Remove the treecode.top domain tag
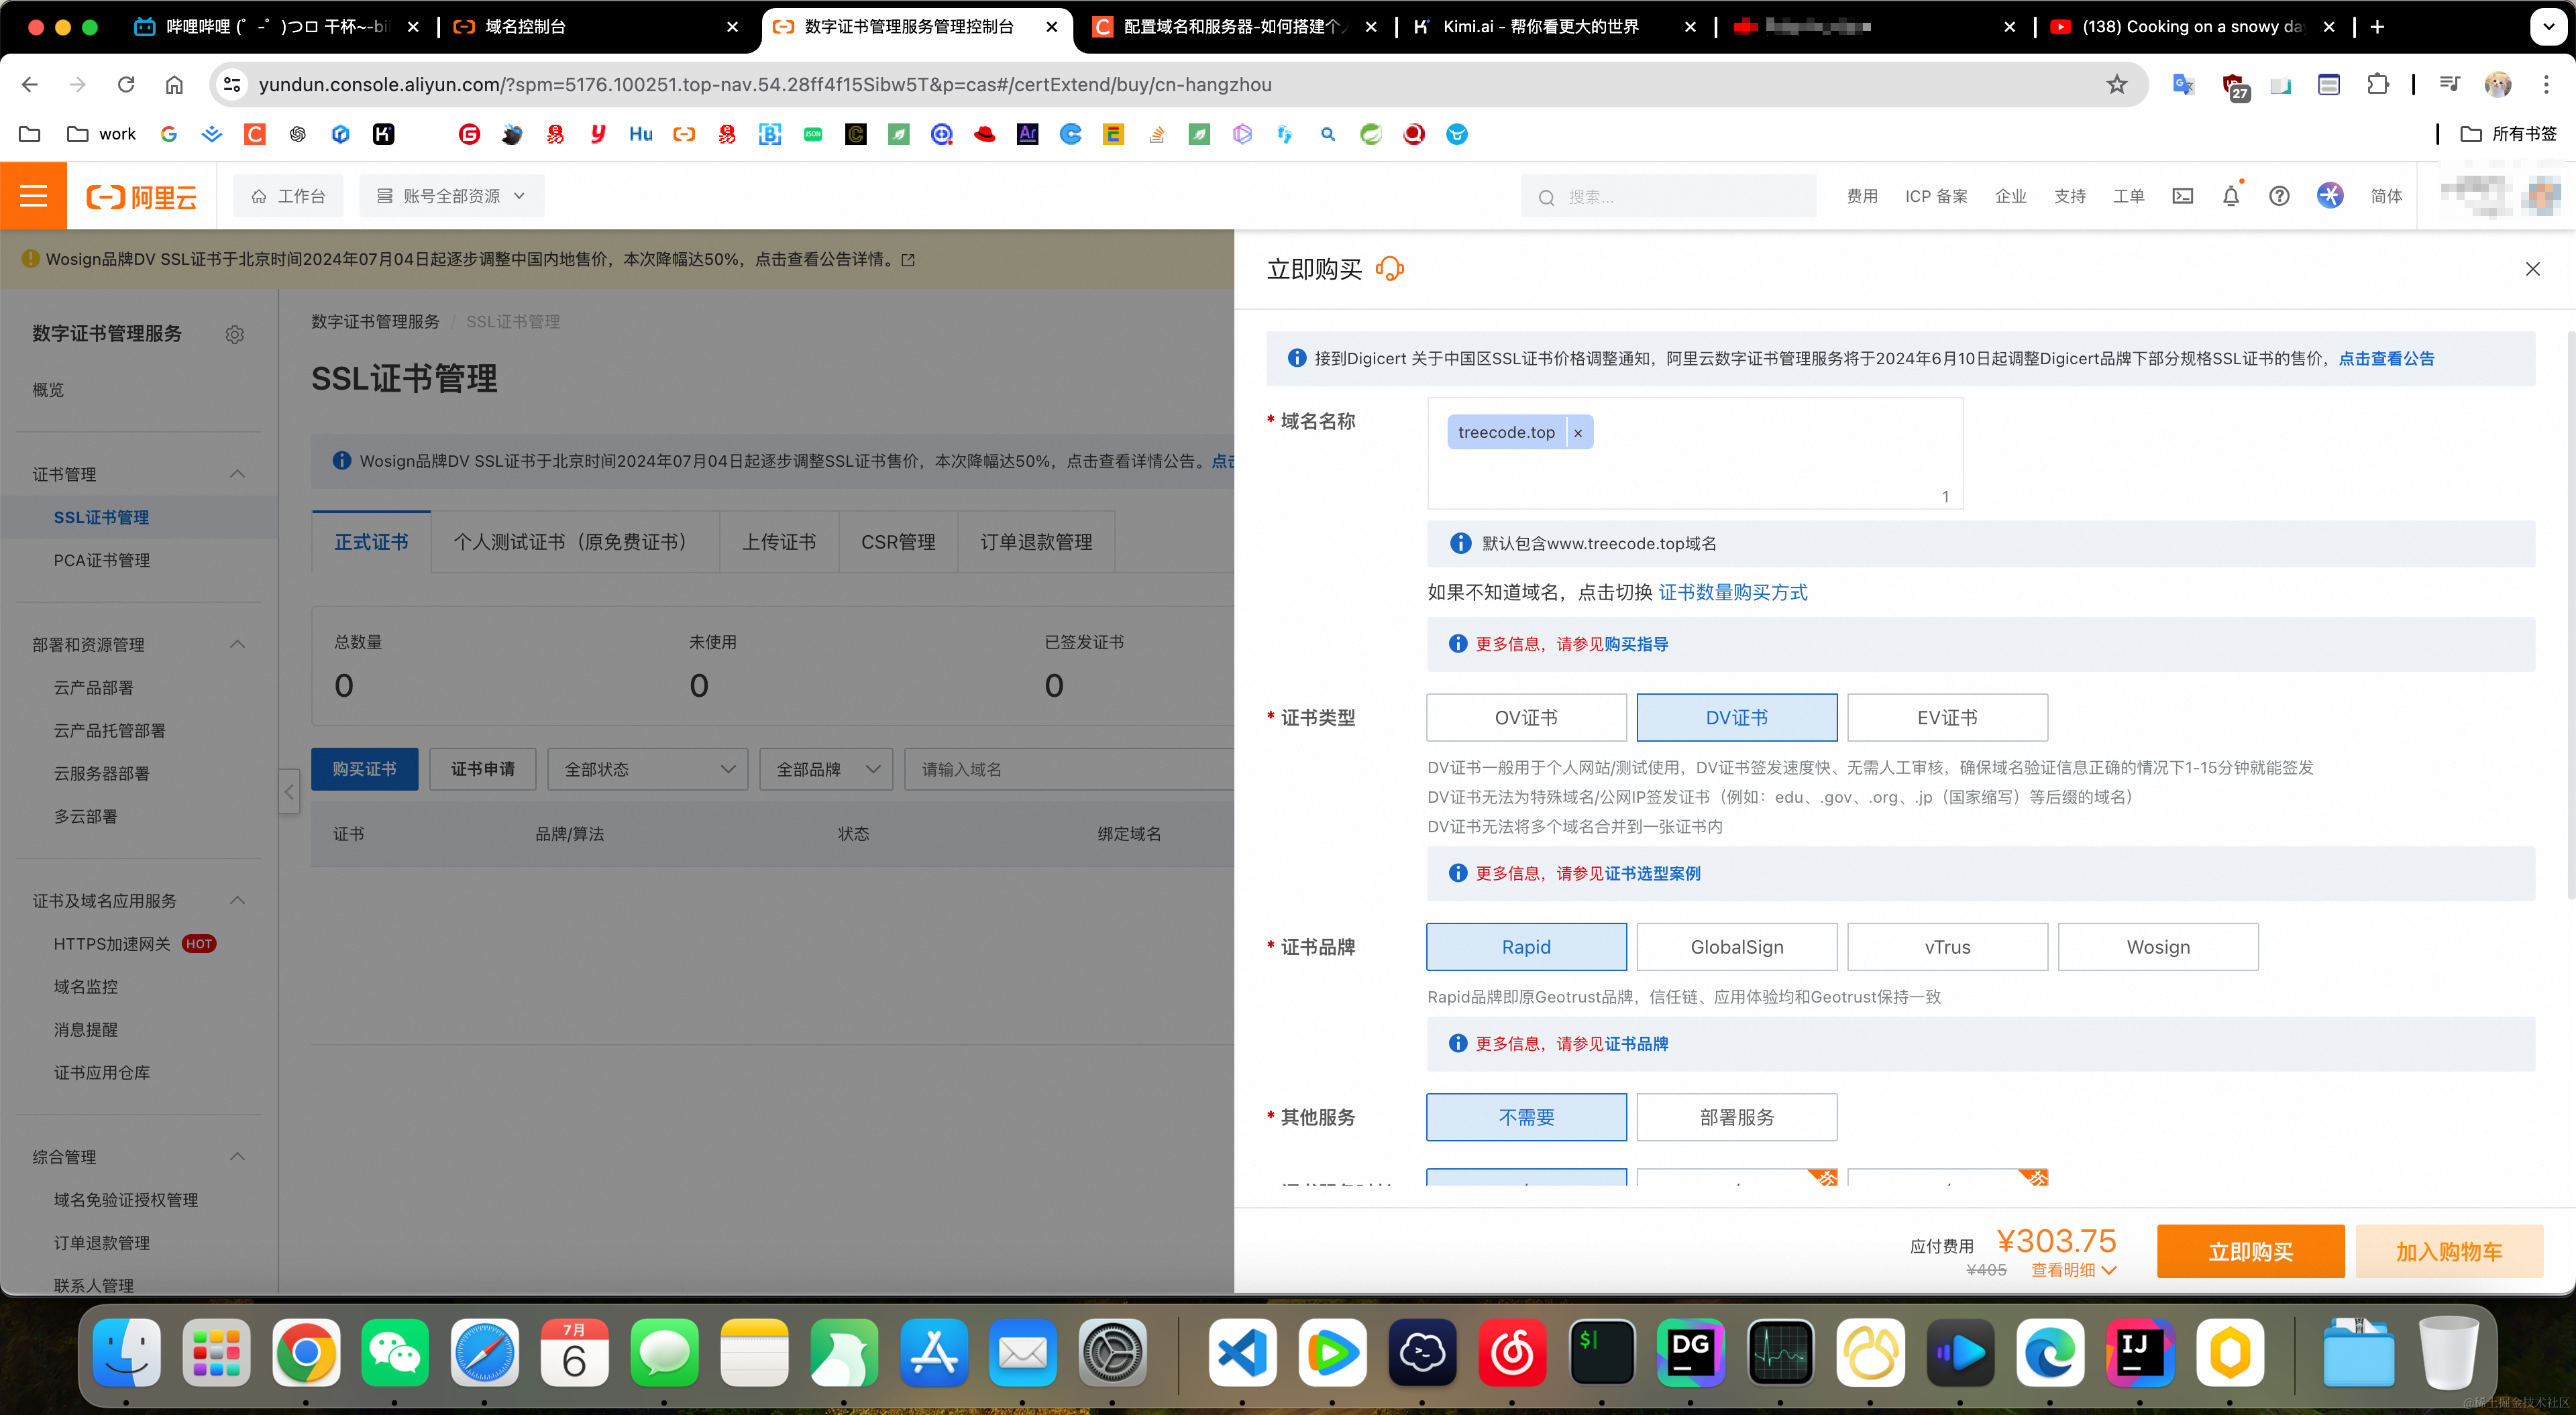2576x1415 pixels. click(1578, 433)
